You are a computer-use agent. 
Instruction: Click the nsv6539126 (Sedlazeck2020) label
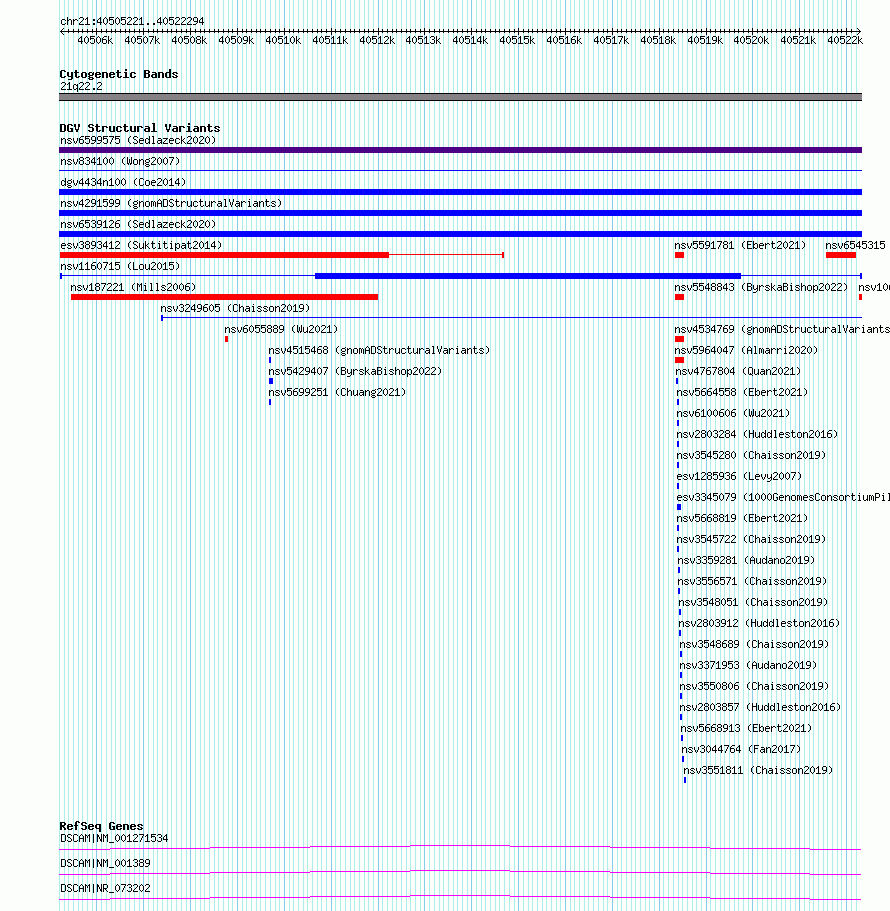(138, 224)
